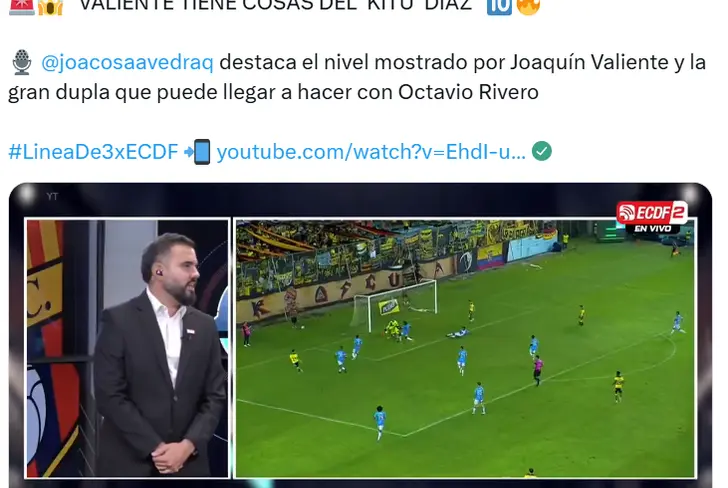The image size is (728, 488).
Task: Click the green verified checkmark badge
Action: pyautogui.click(x=541, y=151)
